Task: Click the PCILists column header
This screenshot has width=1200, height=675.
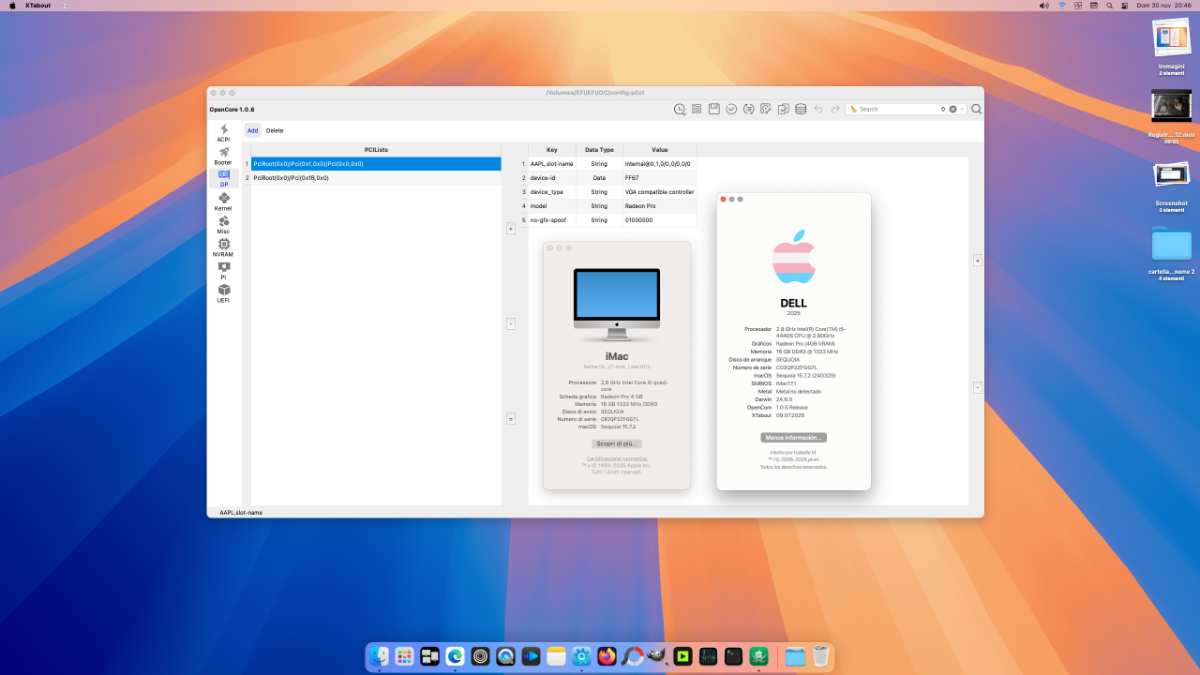Action: pyautogui.click(x=376, y=149)
